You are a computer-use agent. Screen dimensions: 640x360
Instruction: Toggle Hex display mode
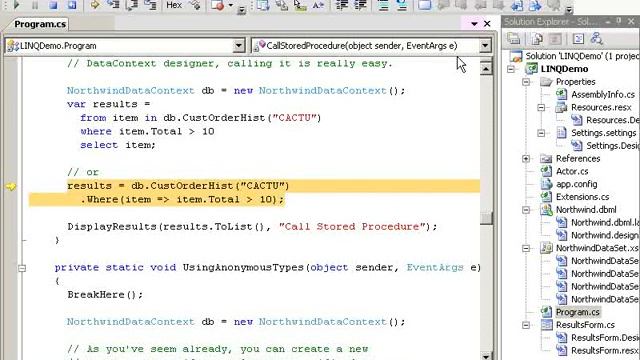point(174,5)
